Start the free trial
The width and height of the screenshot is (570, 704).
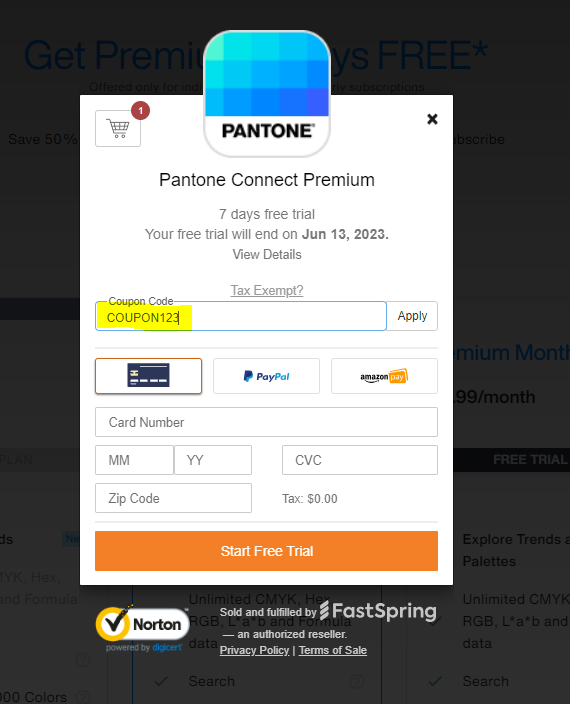(x=267, y=551)
